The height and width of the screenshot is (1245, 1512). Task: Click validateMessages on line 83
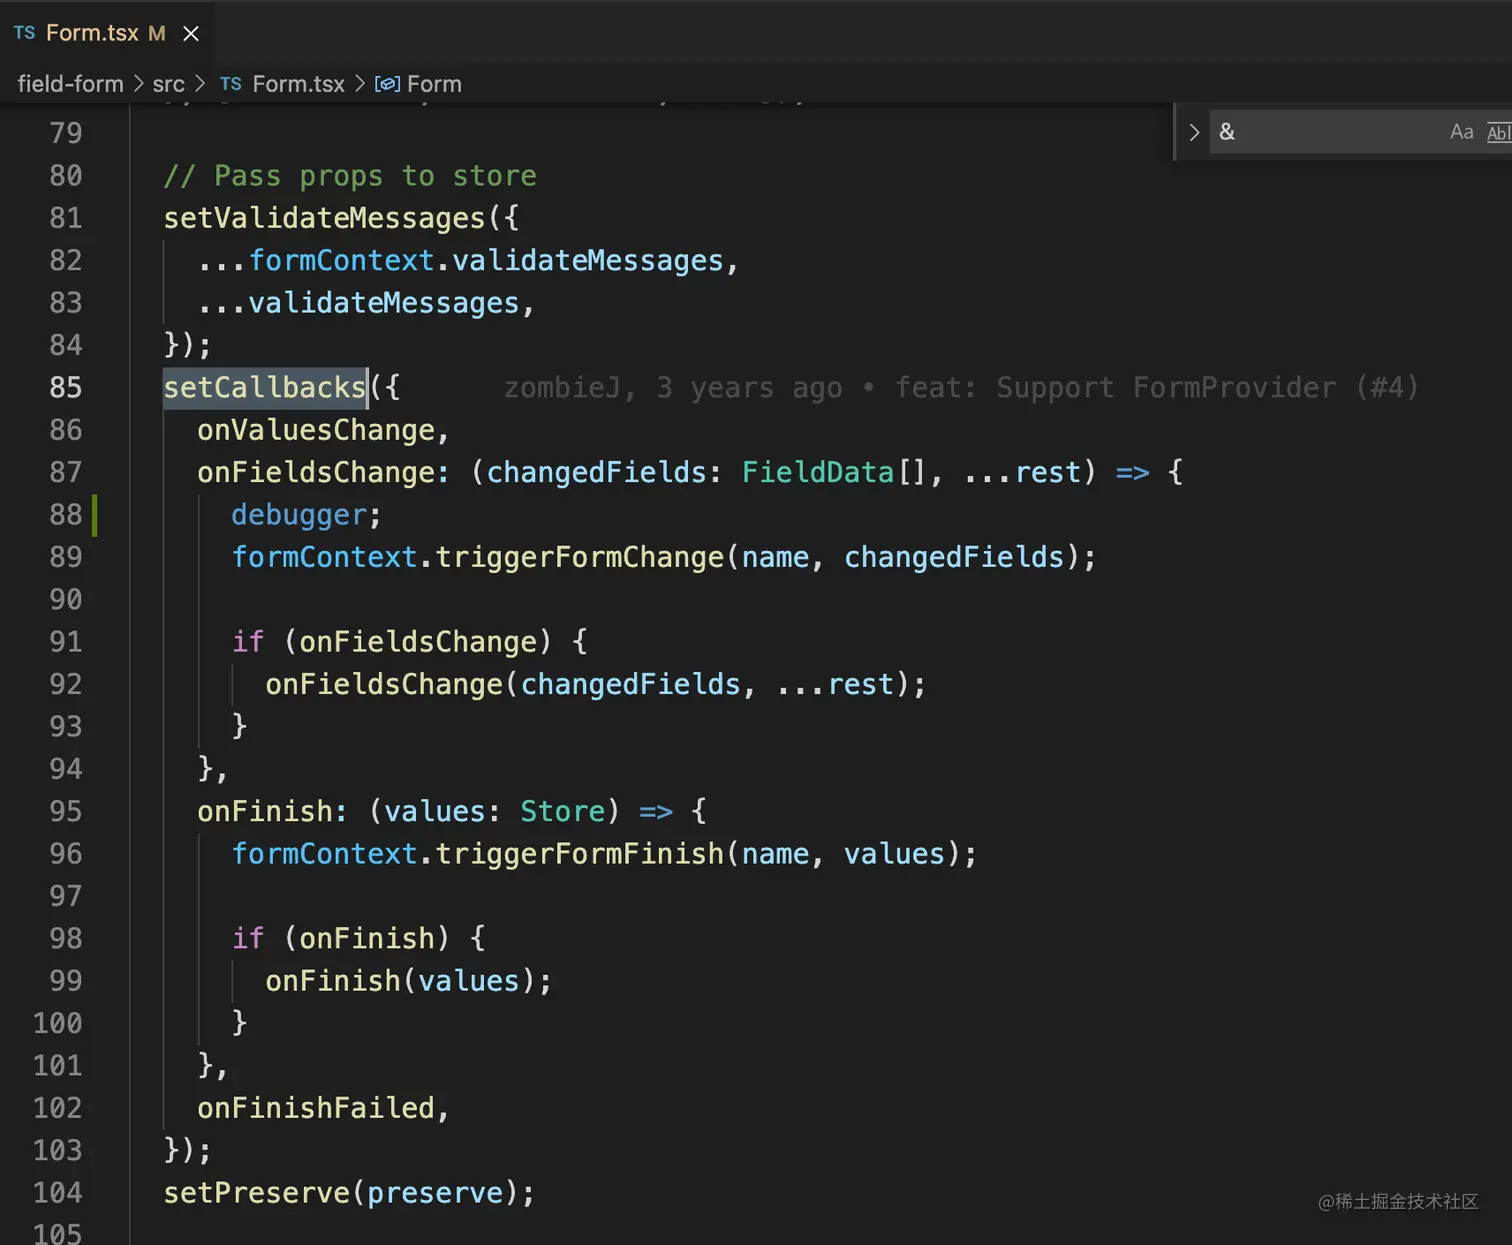click(383, 303)
